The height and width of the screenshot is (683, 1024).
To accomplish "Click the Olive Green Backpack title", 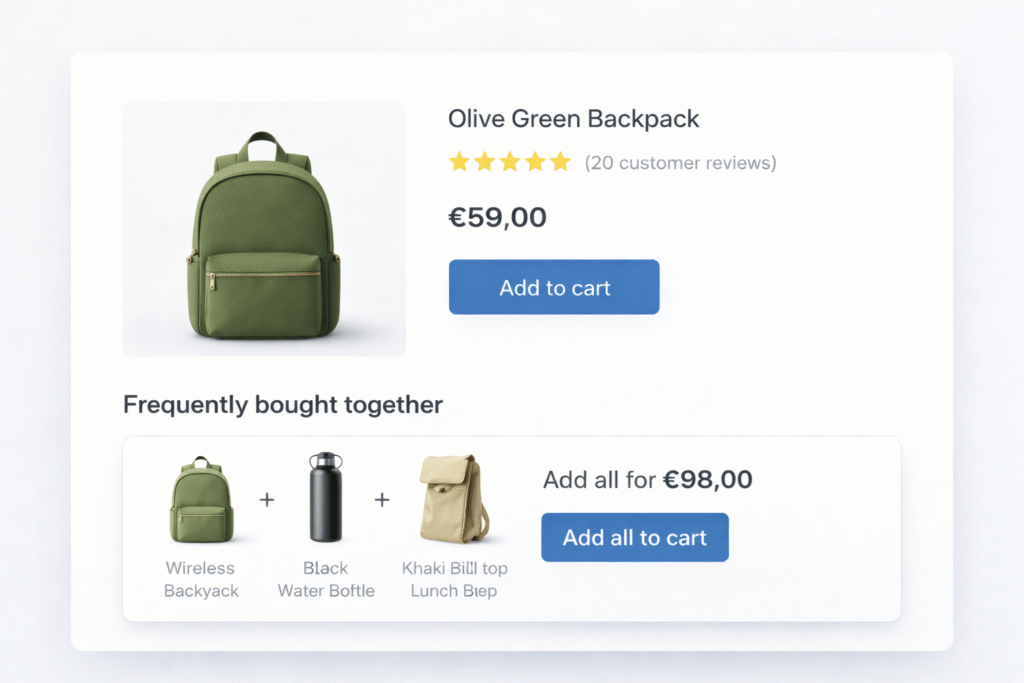I will point(573,118).
